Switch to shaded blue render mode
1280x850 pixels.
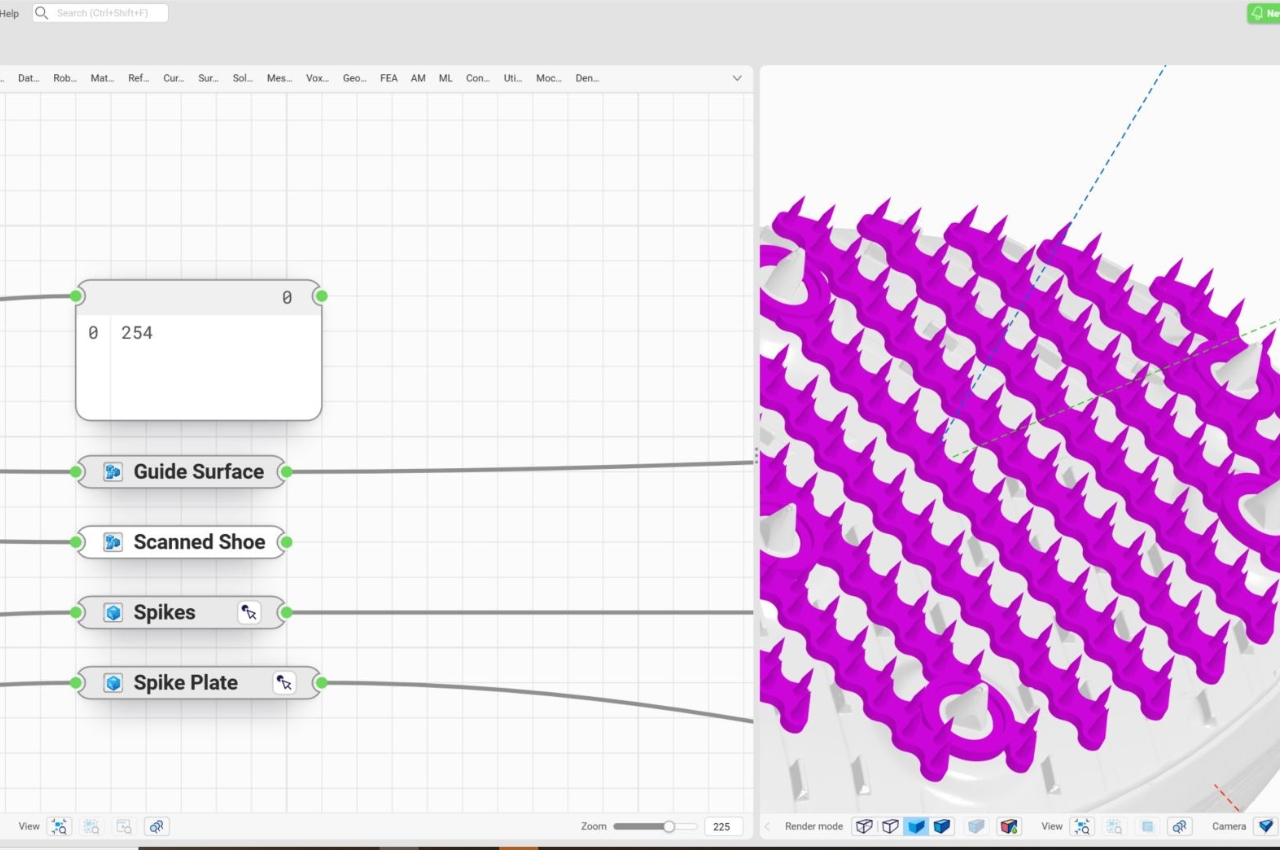click(x=916, y=827)
